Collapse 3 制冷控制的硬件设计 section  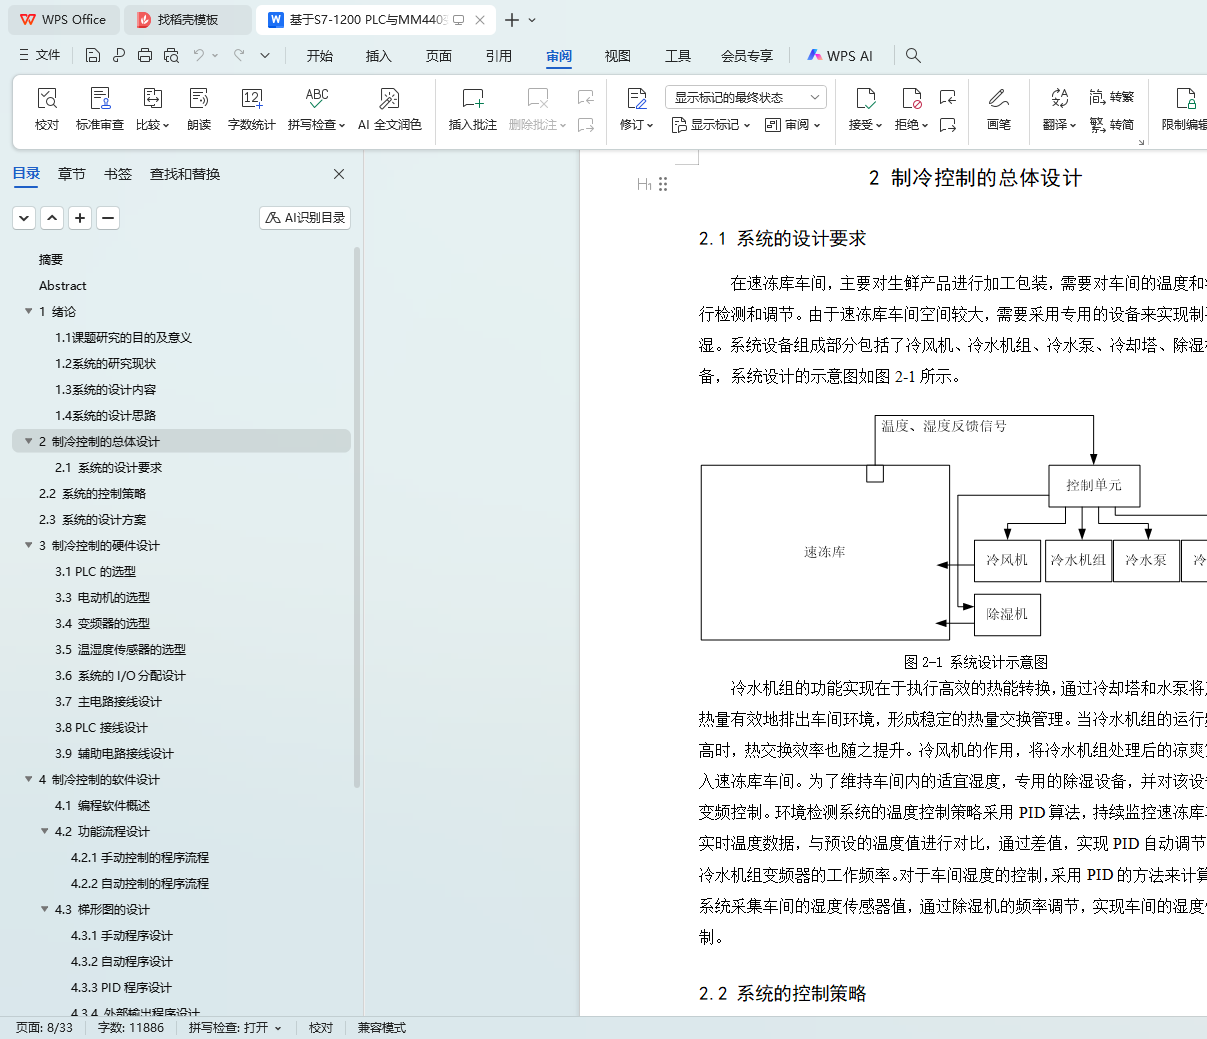28,545
